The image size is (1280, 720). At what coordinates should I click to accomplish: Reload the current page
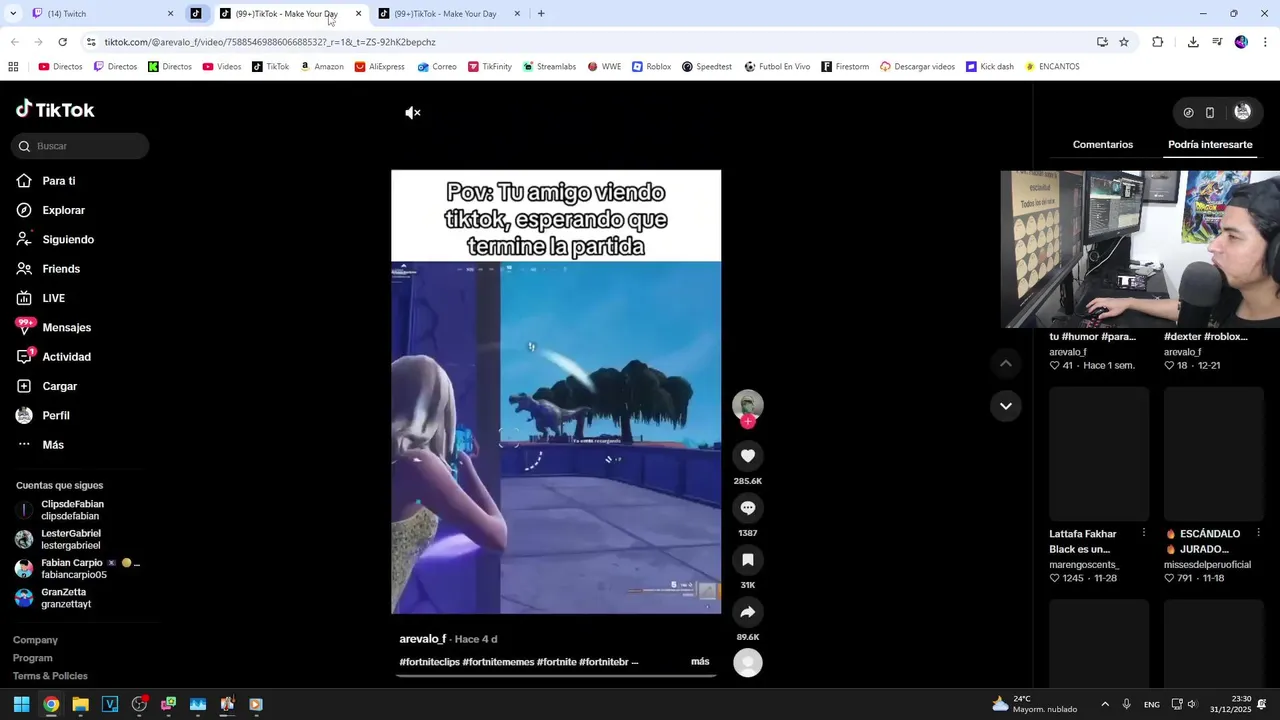point(63,42)
